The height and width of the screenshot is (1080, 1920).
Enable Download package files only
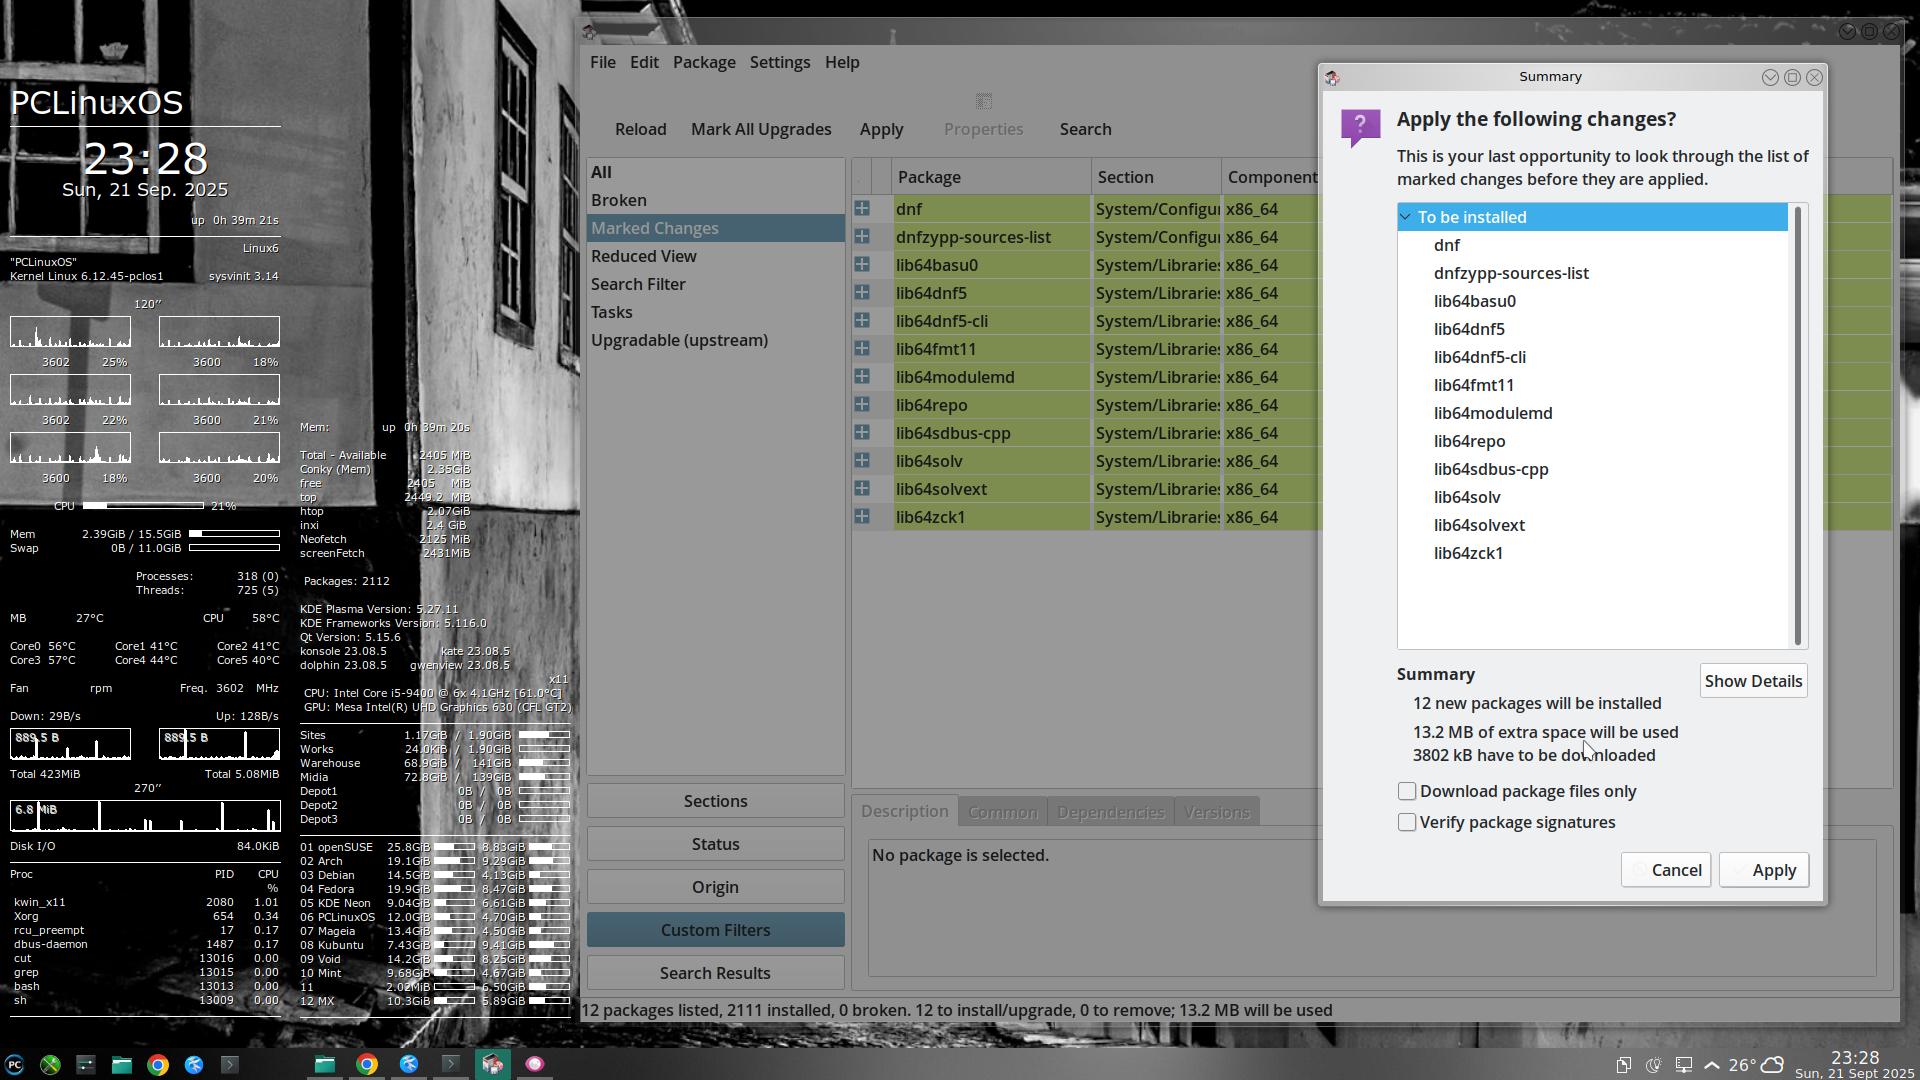click(x=1407, y=791)
